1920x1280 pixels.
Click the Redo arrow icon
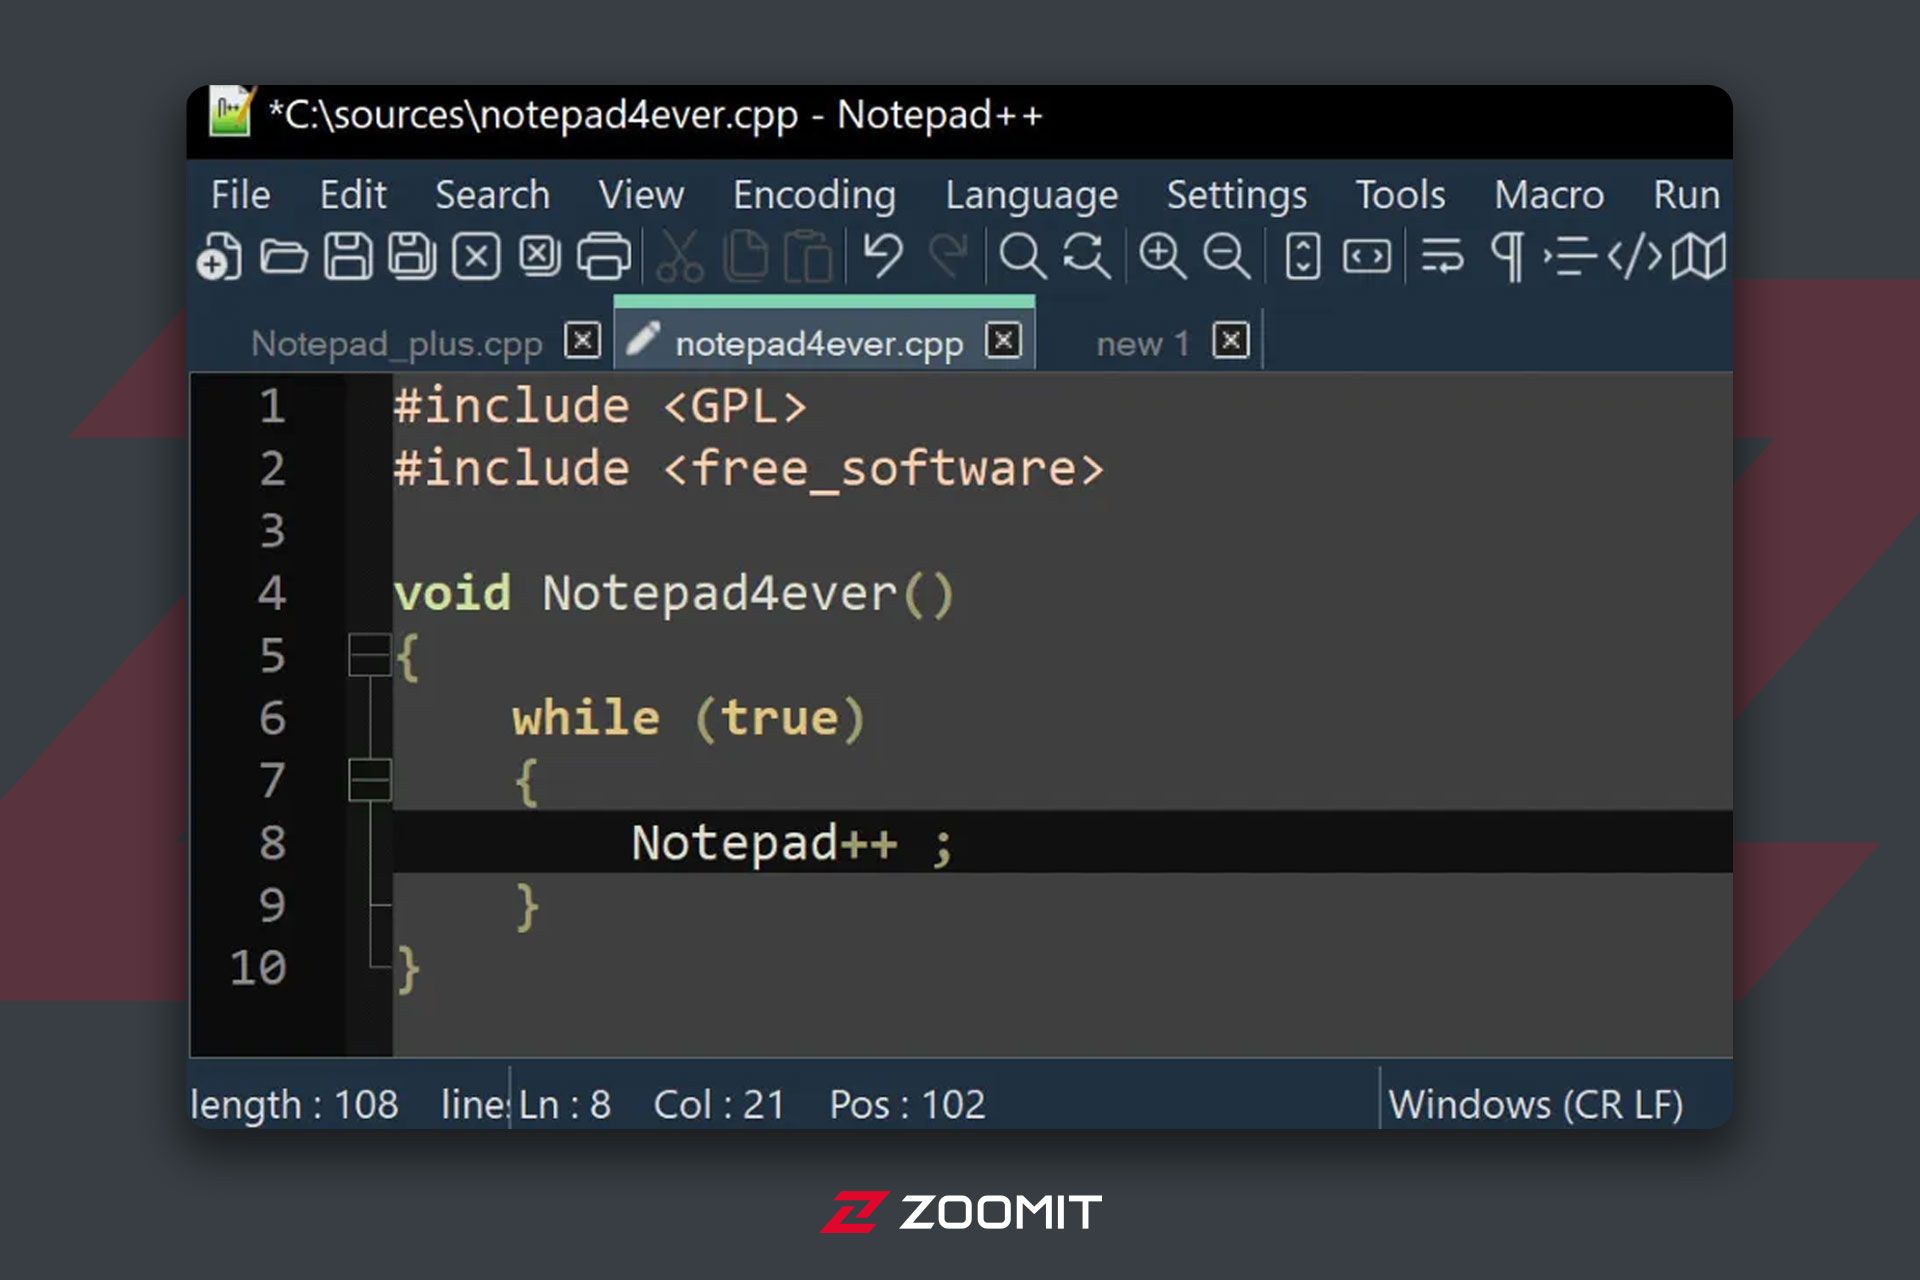[948, 256]
